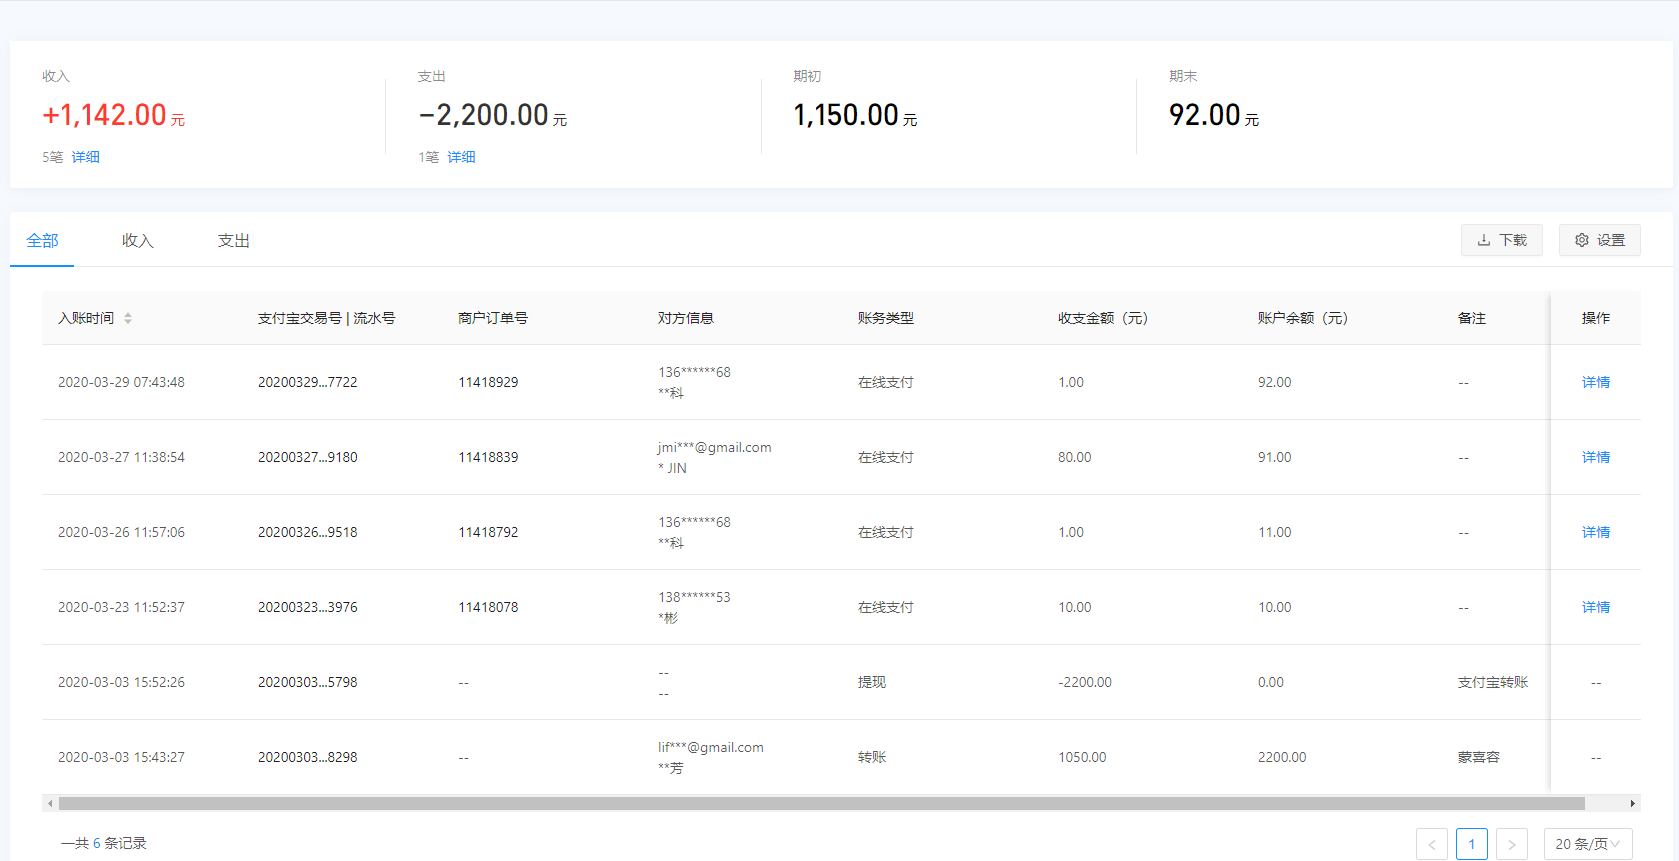Select timestamp 2020-03-23 11:52:37
Viewport: 1679px width, 861px height.
coord(121,607)
